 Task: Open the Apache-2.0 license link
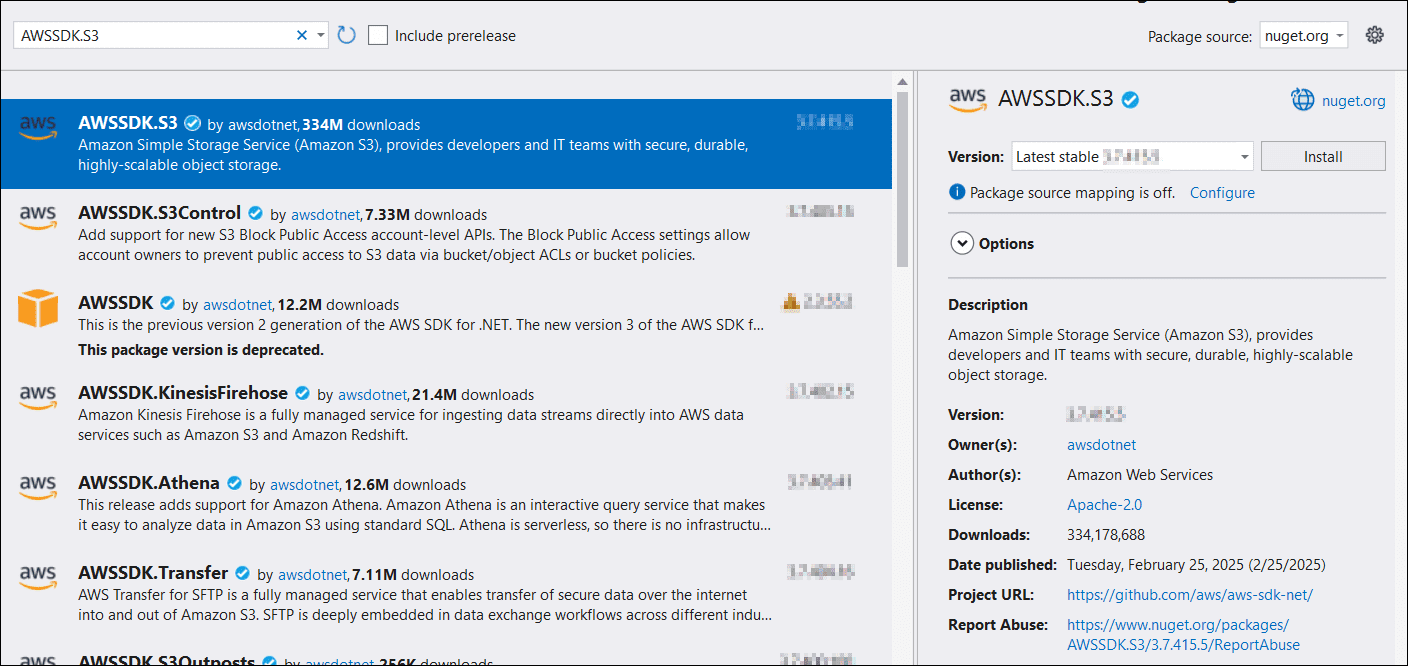click(1104, 505)
